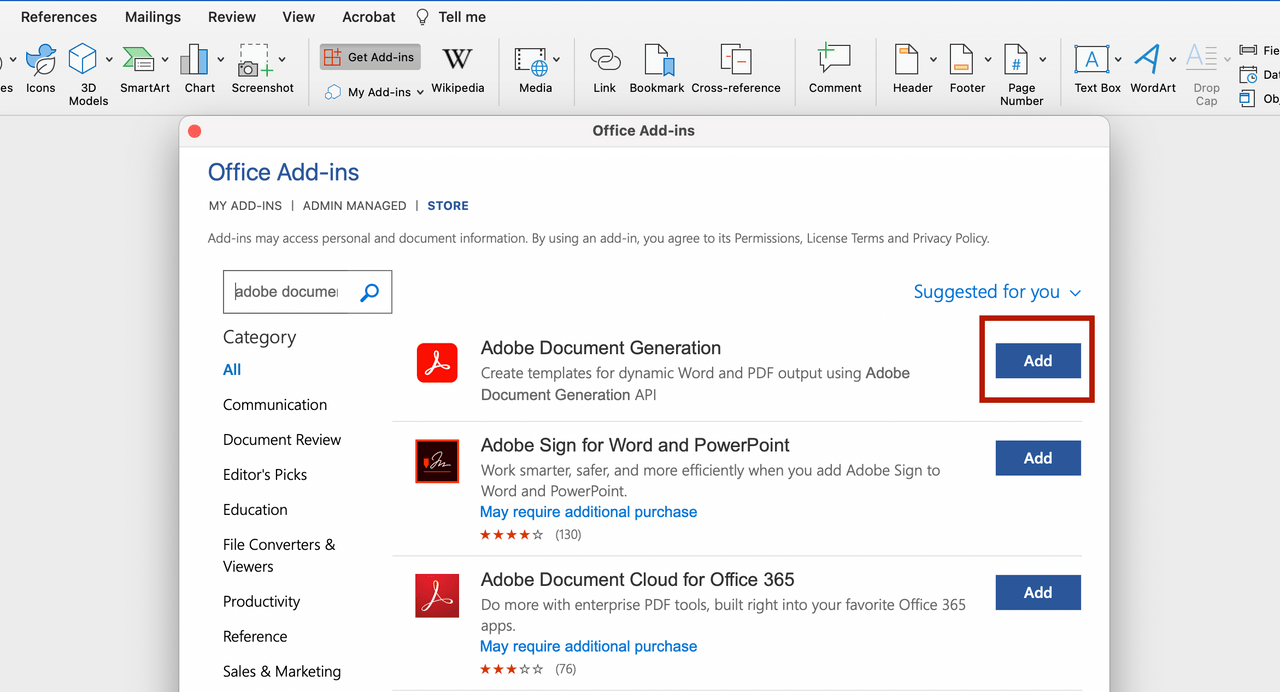The width and height of the screenshot is (1280, 692).
Task: Expand the Header dropdown arrow
Action: click(933, 60)
